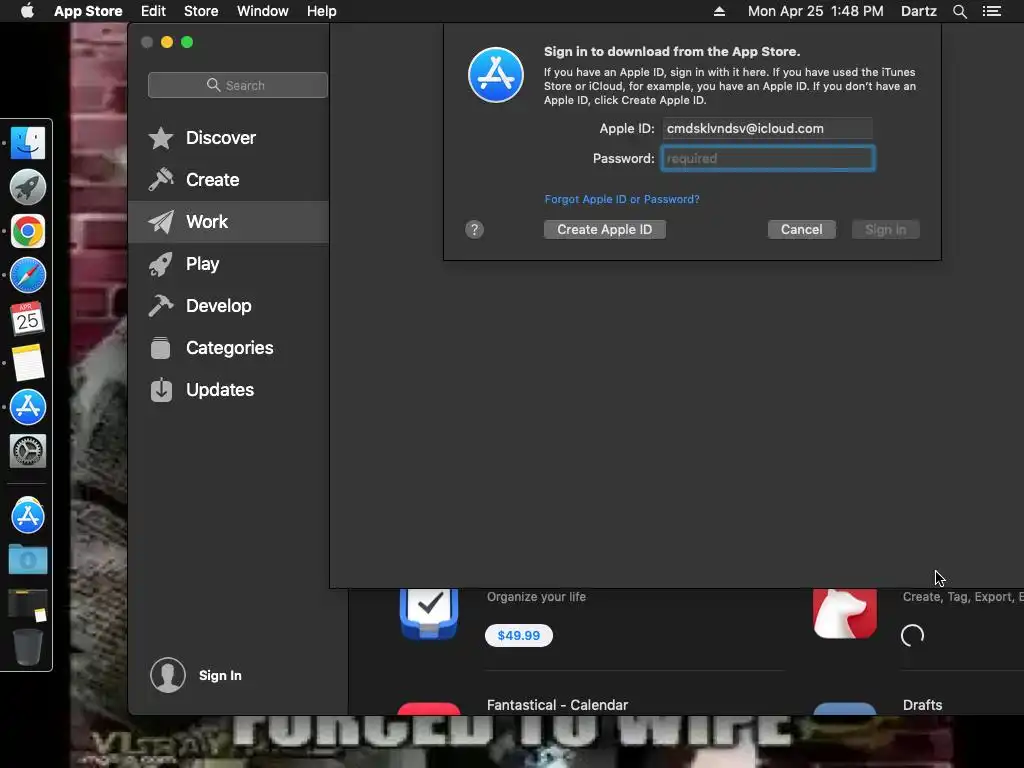This screenshot has height=768, width=1024.
Task: Open Finder from the Dock
Action: pos(27,143)
